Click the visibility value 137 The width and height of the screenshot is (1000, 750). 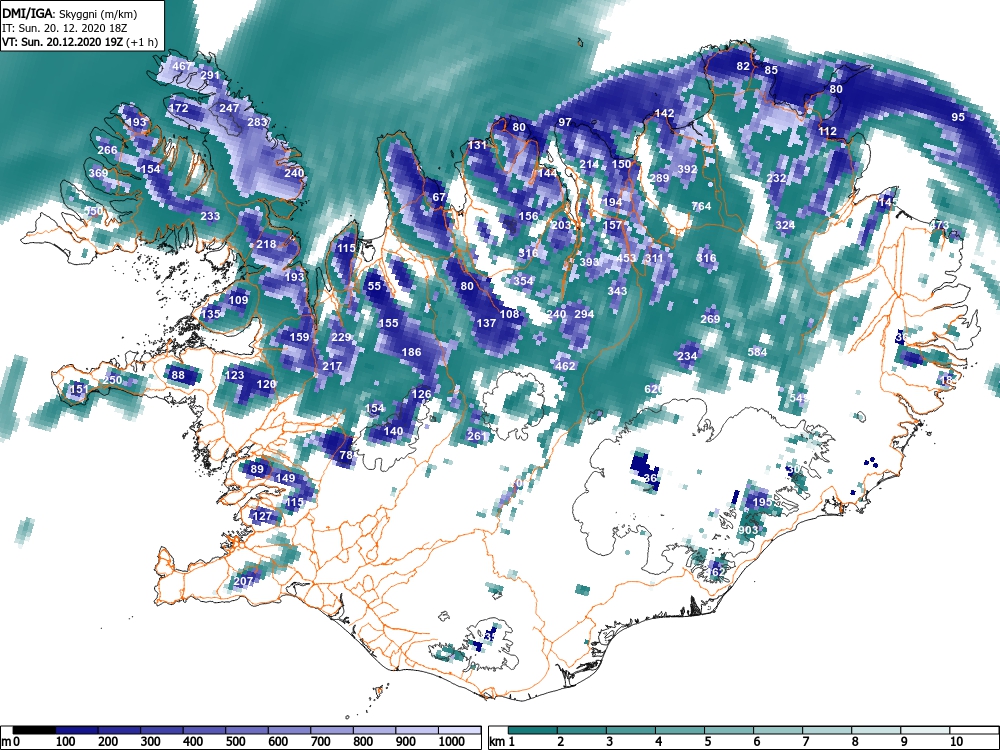486,323
